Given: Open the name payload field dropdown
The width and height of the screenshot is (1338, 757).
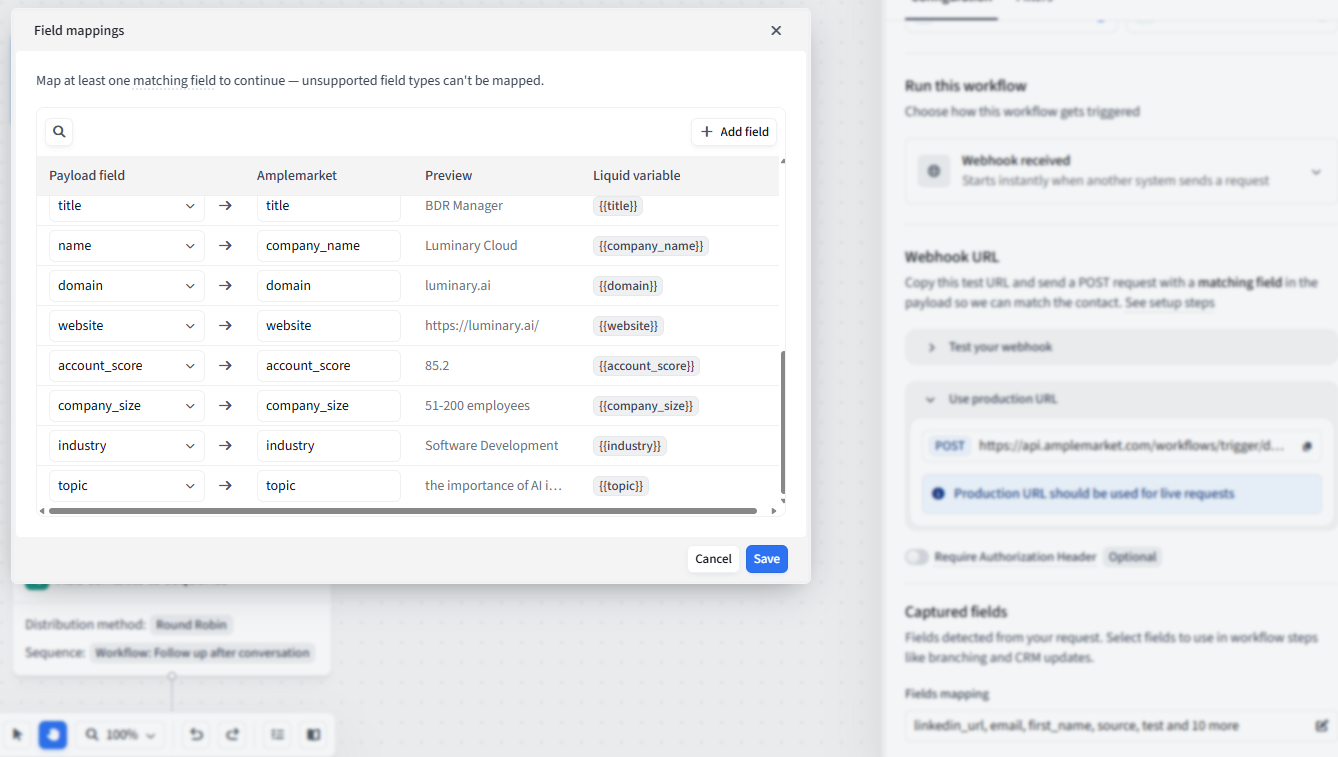Looking at the screenshot, I should click(x=127, y=246).
